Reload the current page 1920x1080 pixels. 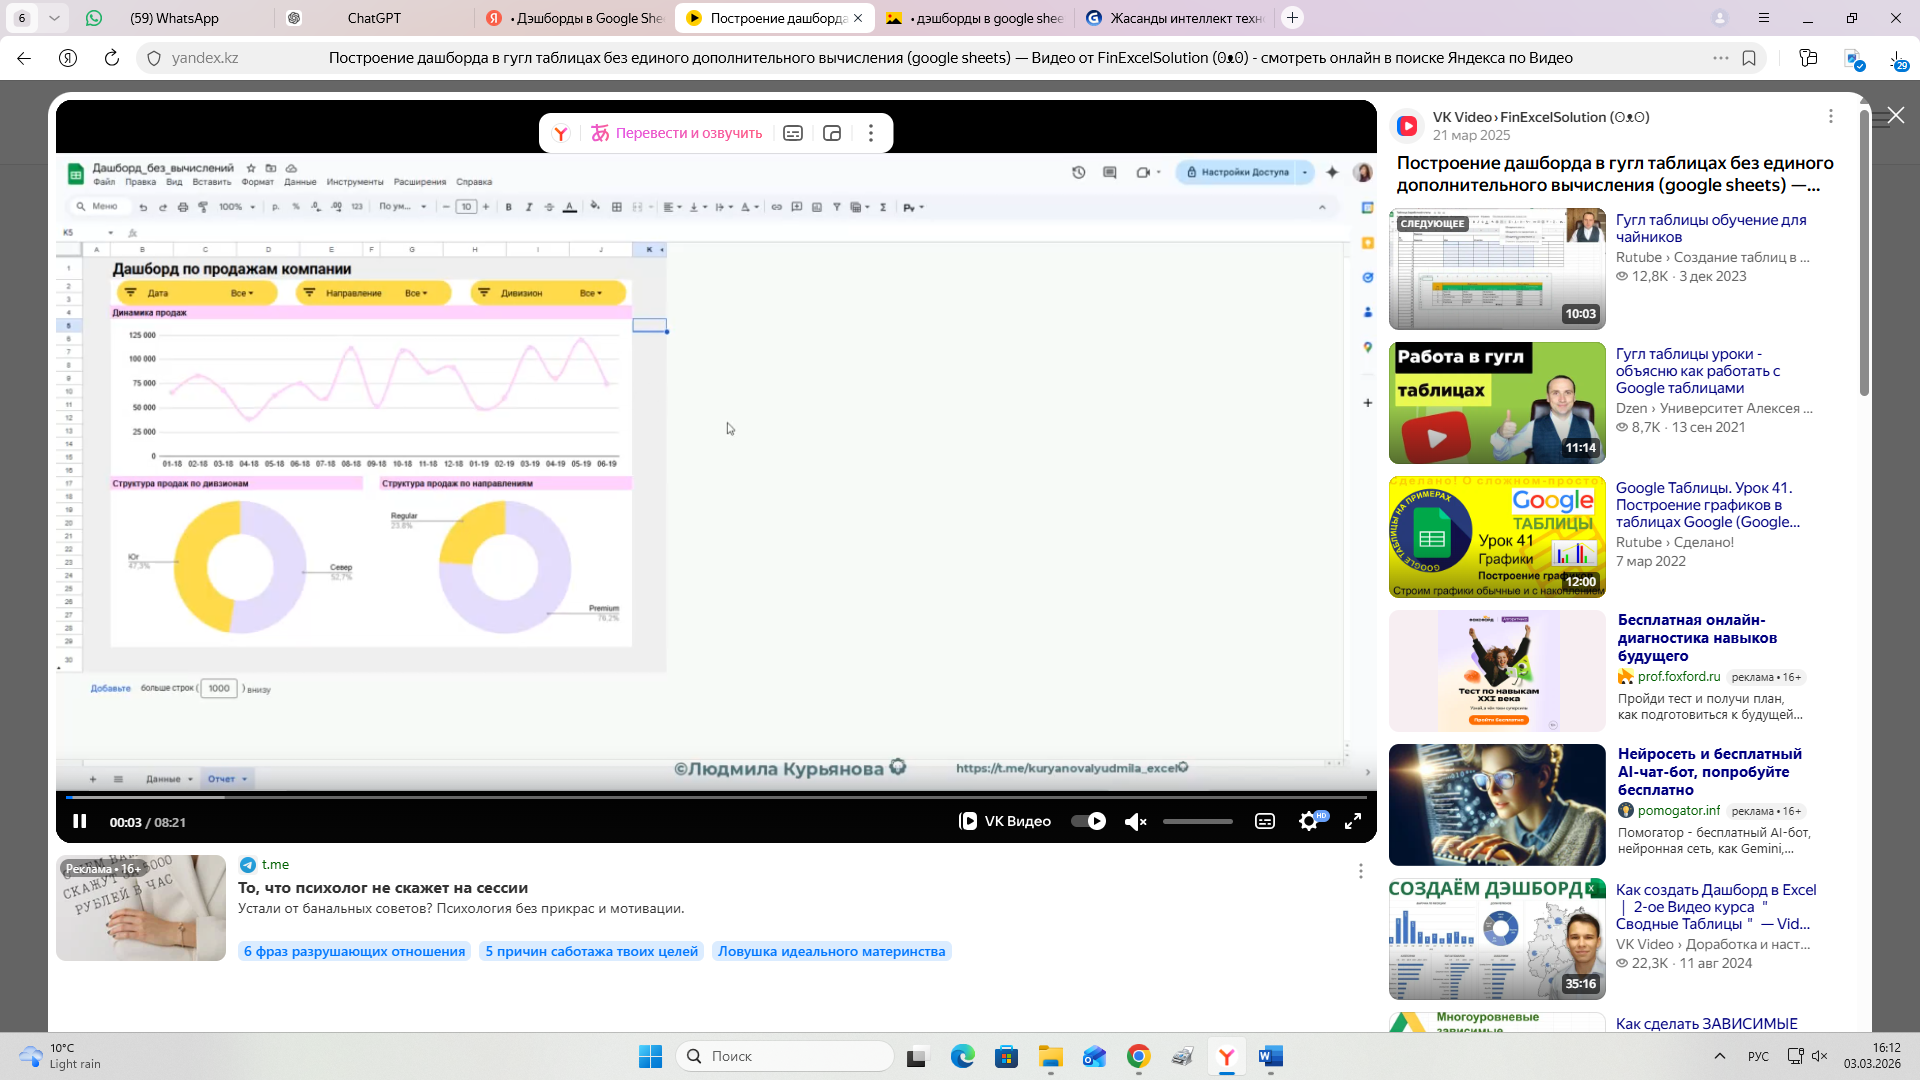click(x=112, y=58)
